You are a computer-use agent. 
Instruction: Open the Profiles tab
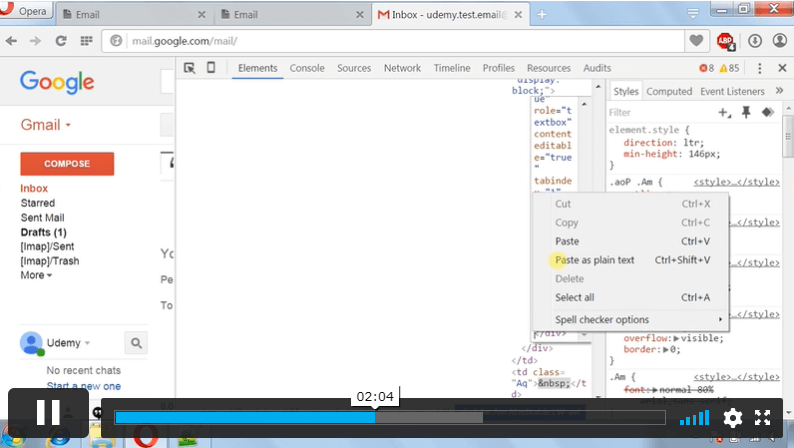coord(498,68)
